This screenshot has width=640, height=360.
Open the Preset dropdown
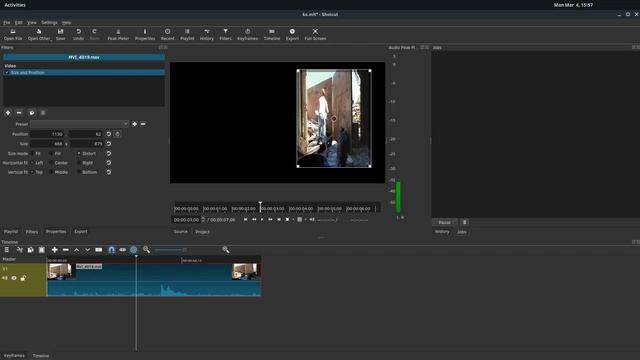[79, 124]
